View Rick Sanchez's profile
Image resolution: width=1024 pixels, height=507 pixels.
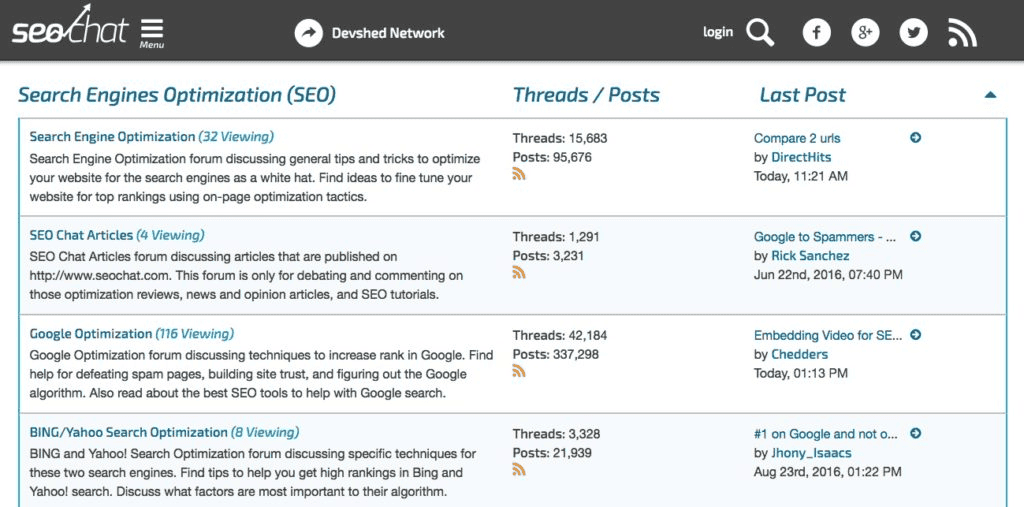tap(810, 256)
